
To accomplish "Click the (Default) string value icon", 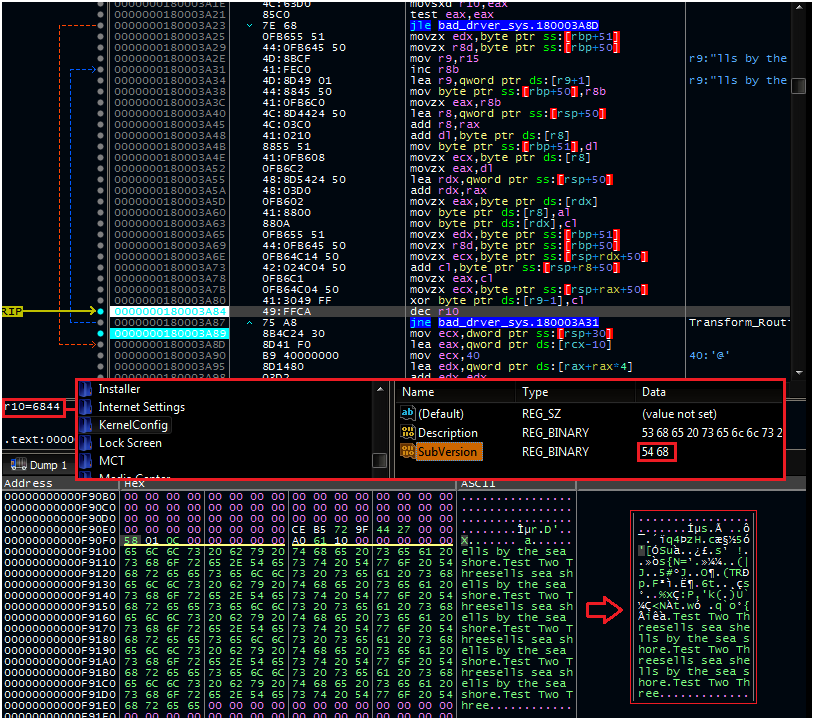I will tap(408, 413).
